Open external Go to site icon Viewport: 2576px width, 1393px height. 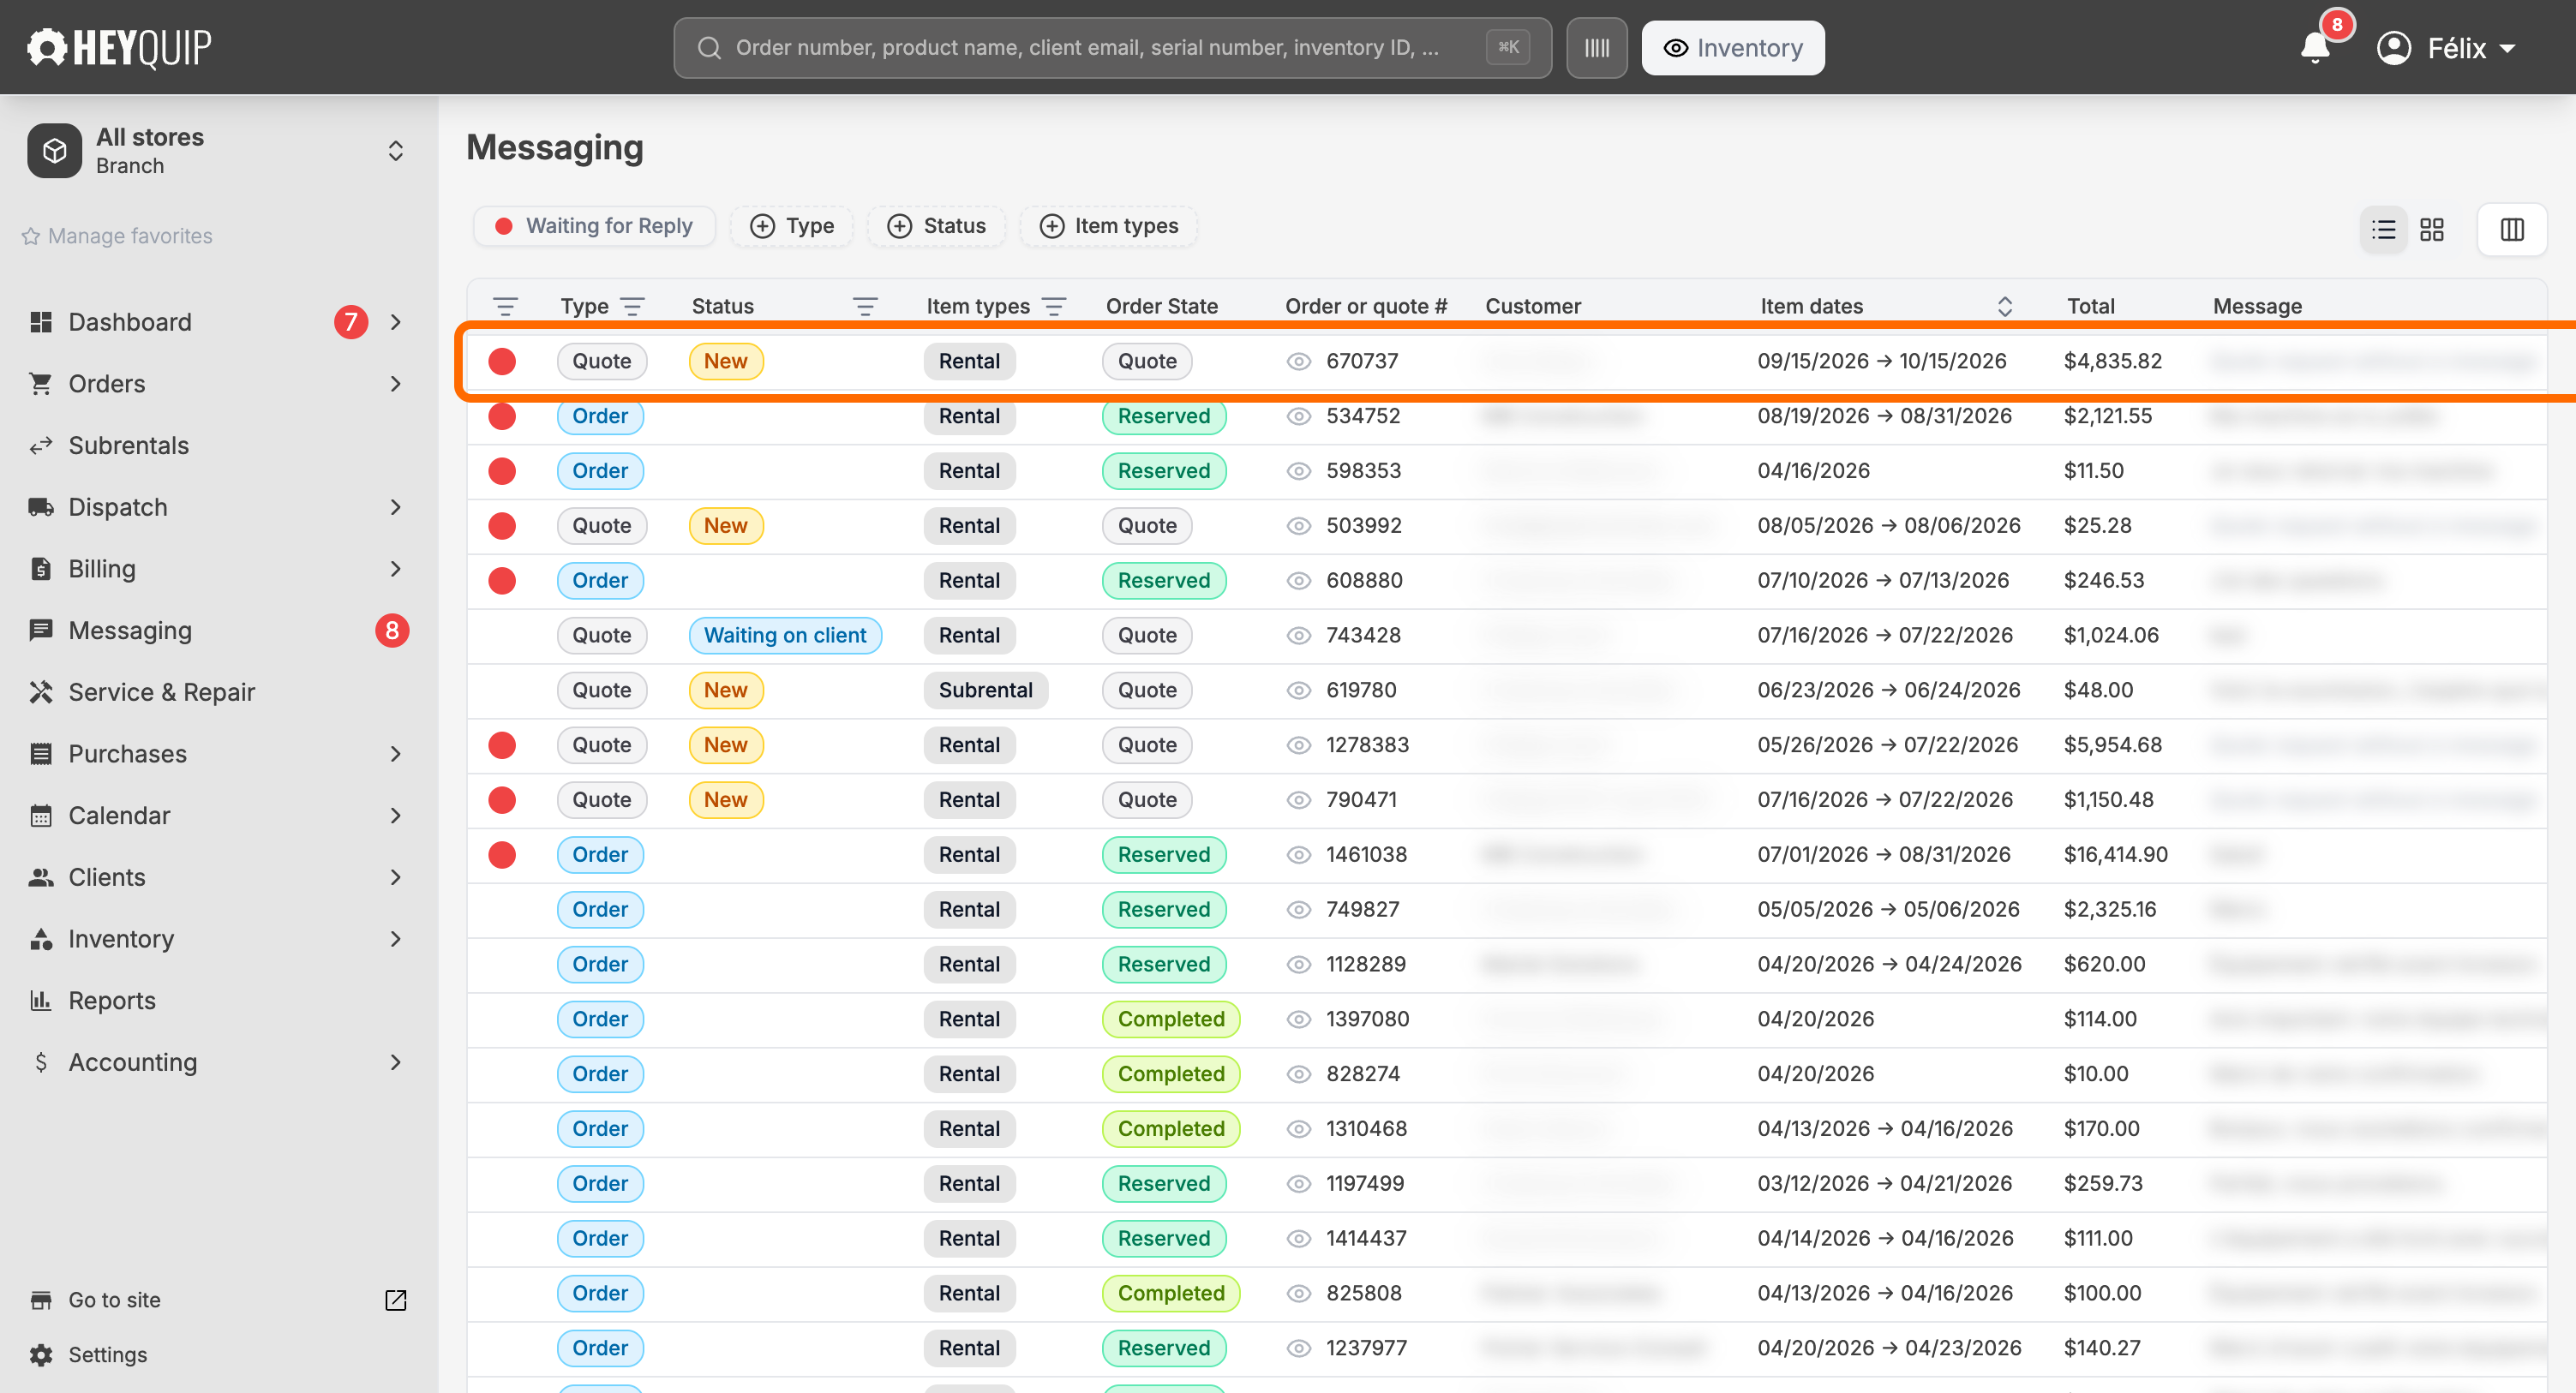click(395, 1300)
